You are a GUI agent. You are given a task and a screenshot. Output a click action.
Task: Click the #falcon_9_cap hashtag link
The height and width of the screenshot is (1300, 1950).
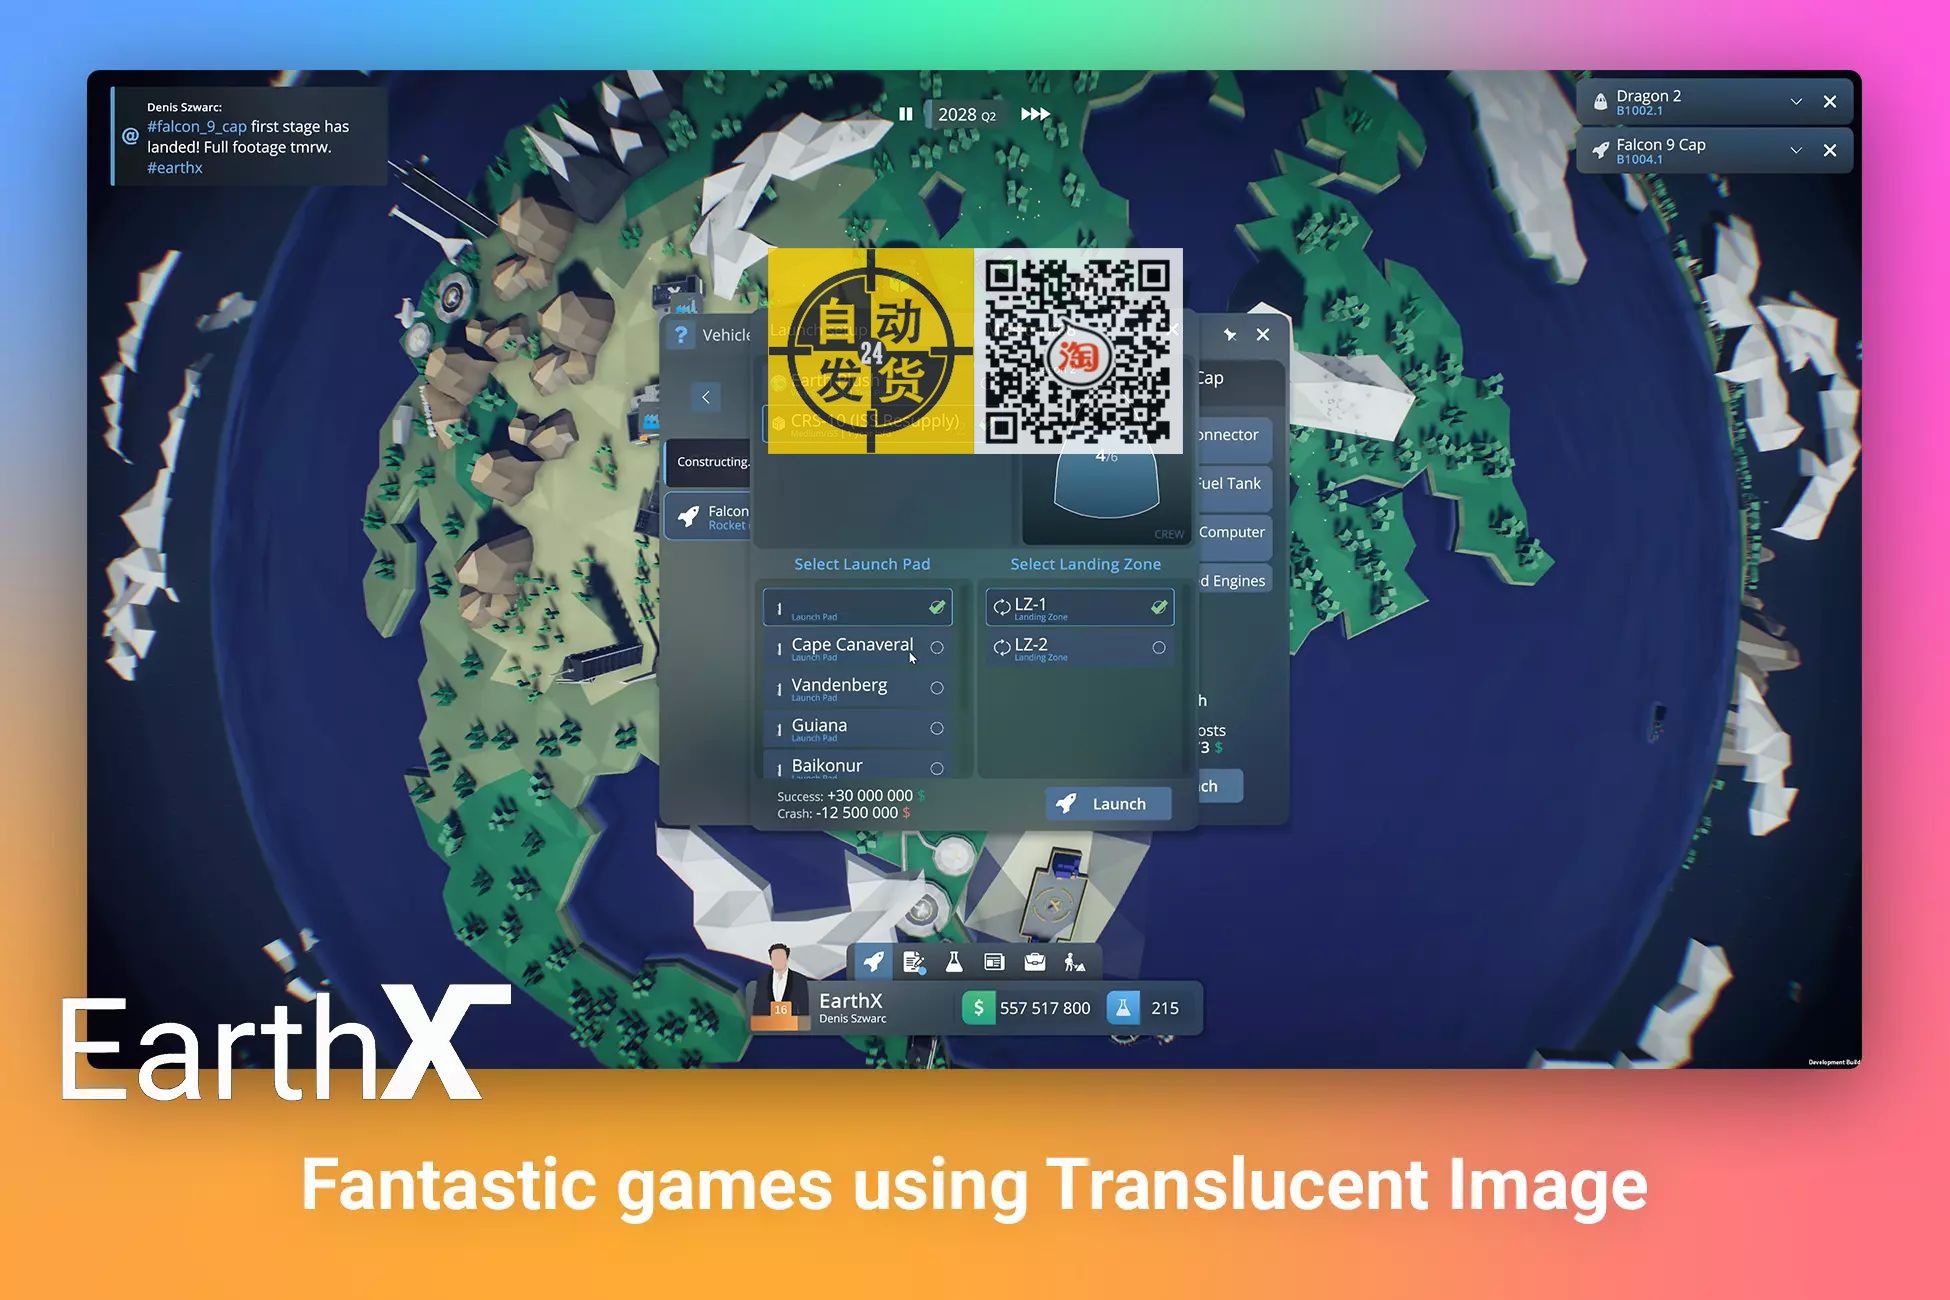[196, 127]
